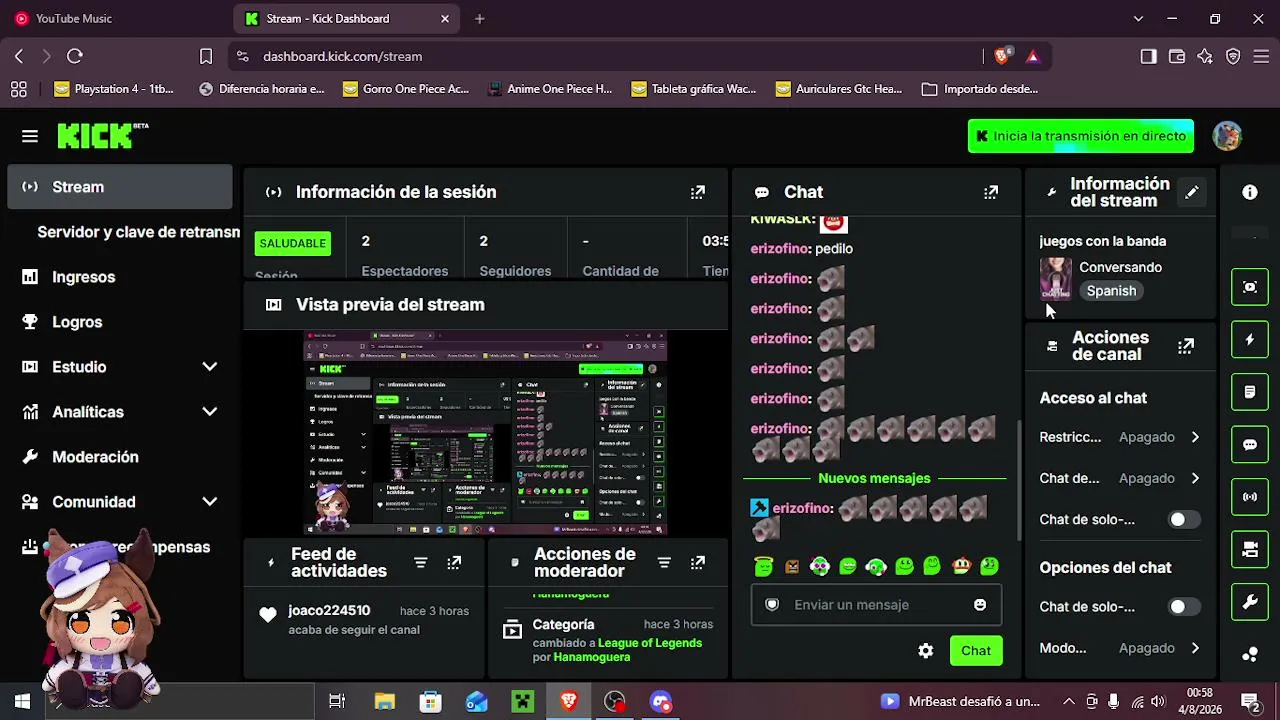Open chat settings gear icon
The width and height of the screenshot is (1280, 720).
click(926, 651)
